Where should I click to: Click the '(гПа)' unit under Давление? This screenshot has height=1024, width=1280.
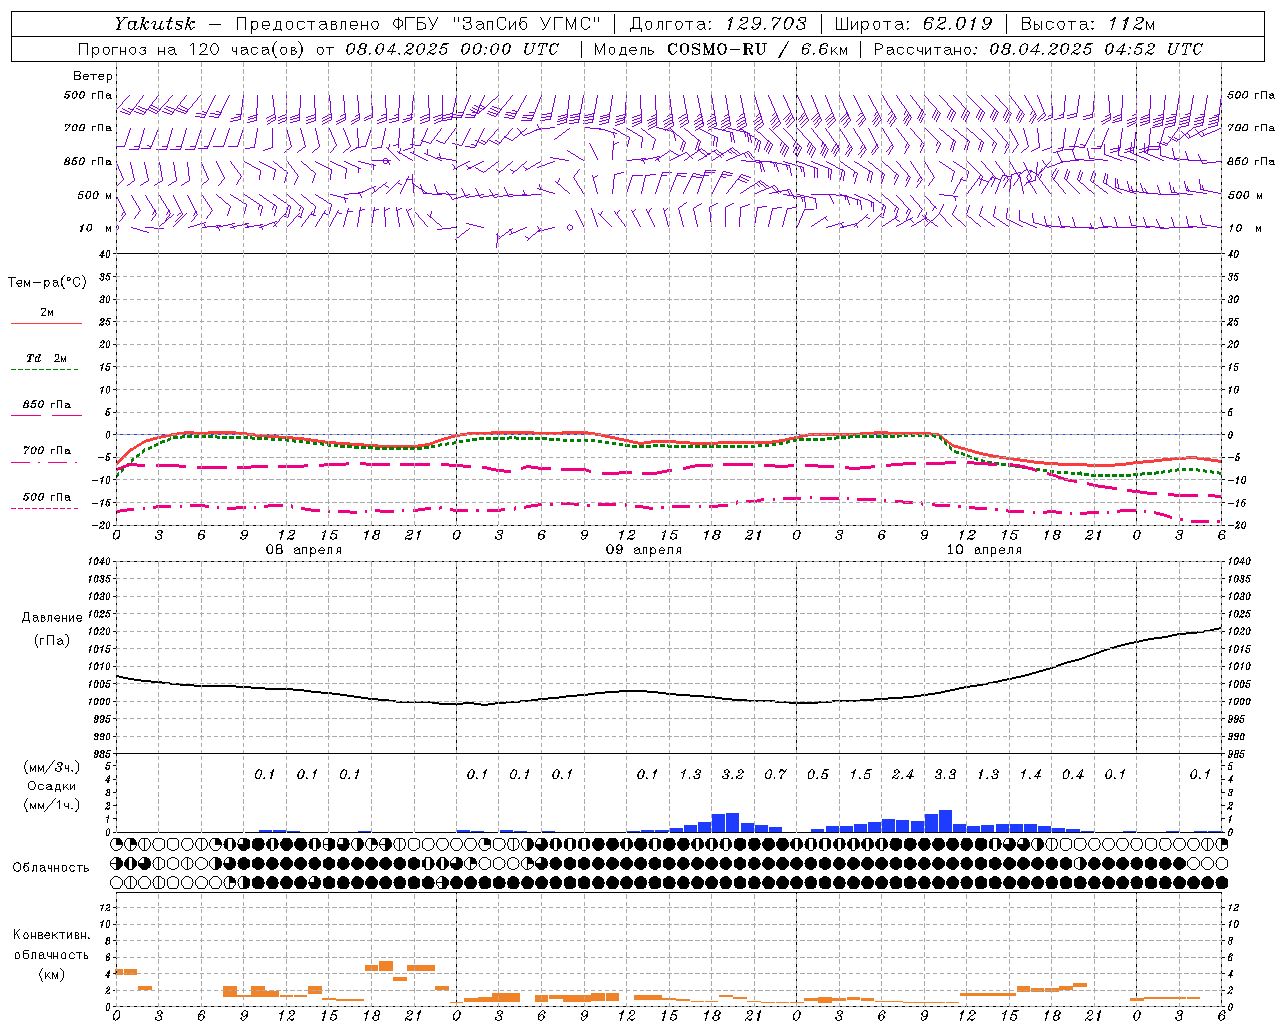click(x=52, y=641)
